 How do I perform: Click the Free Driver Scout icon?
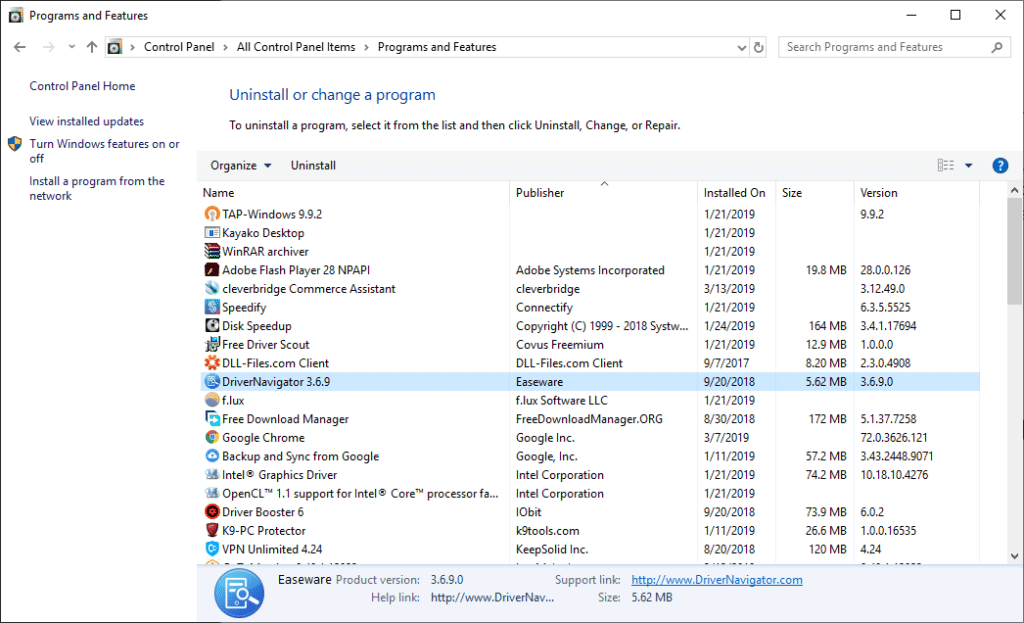[212, 344]
